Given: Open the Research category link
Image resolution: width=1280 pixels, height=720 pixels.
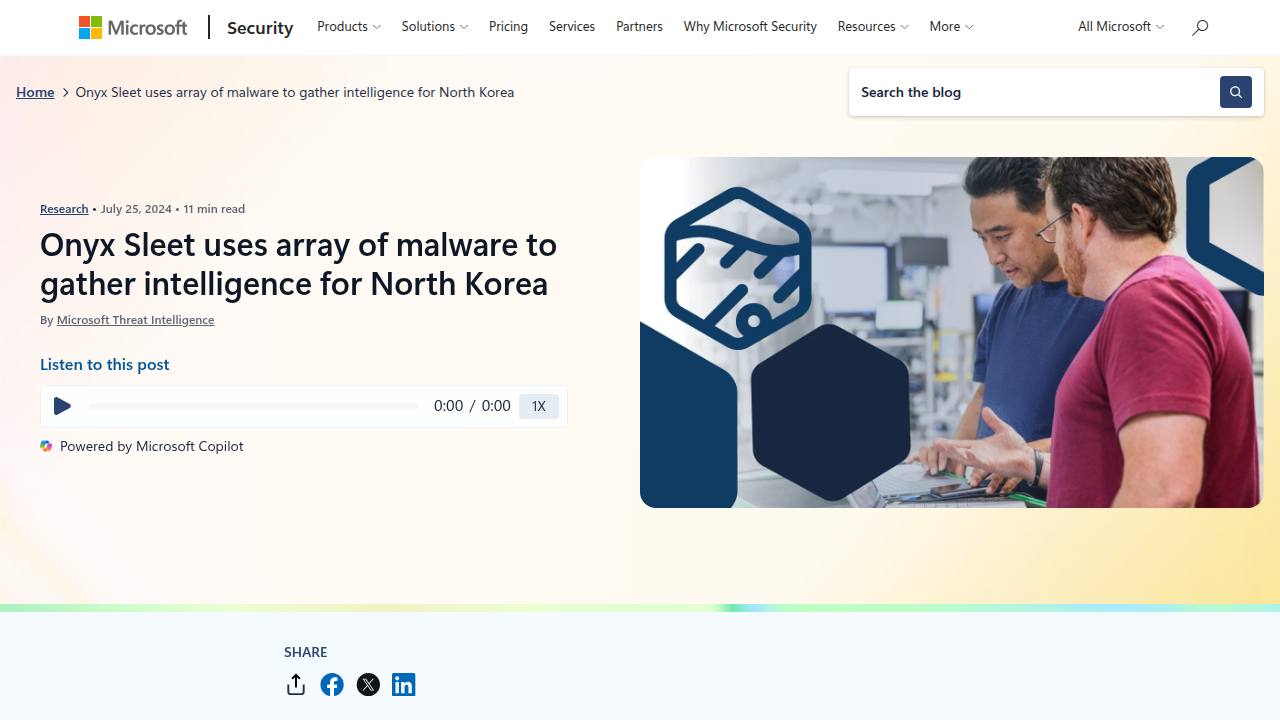Looking at the screenshot, I should click(x=64, y=209).
